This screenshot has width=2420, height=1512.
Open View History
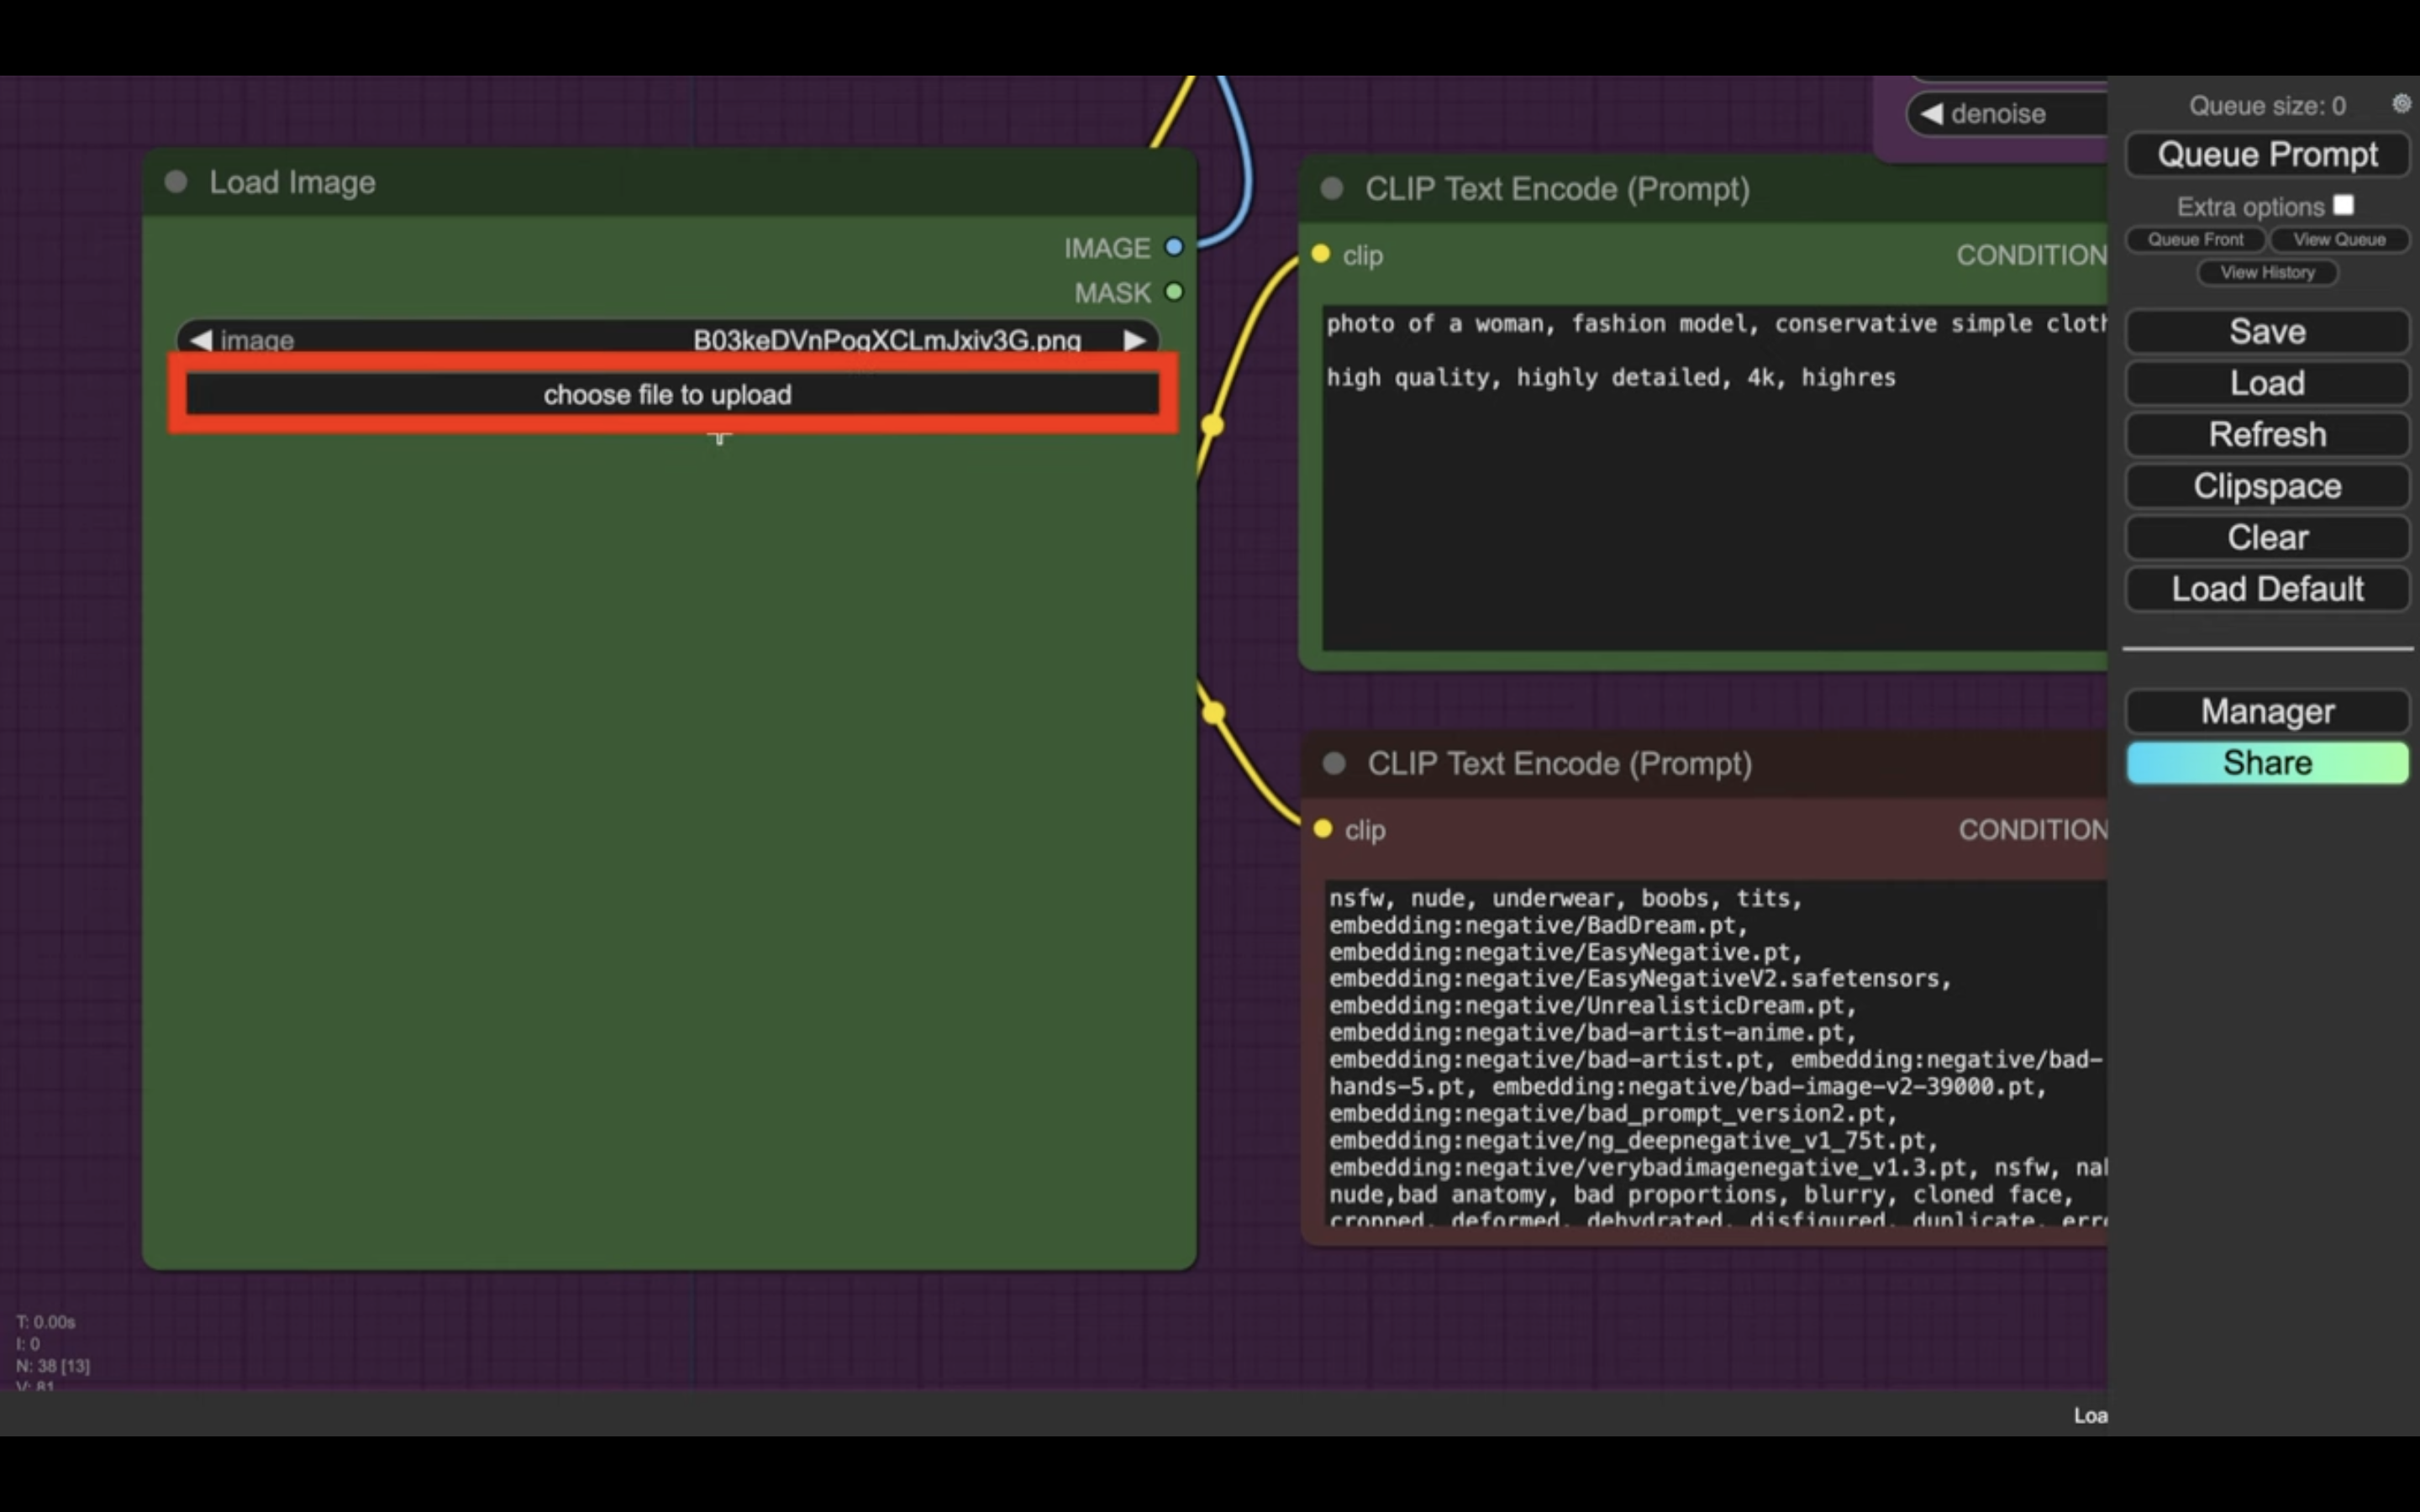2267,273
